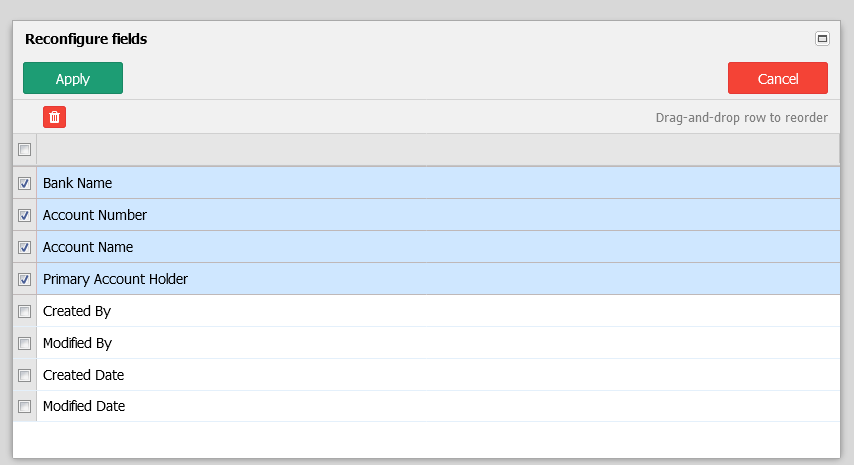The height and width of the screenshot is (465, 854).
Task: Uncheck the Account Number checkbox
Action: point(25,215)
